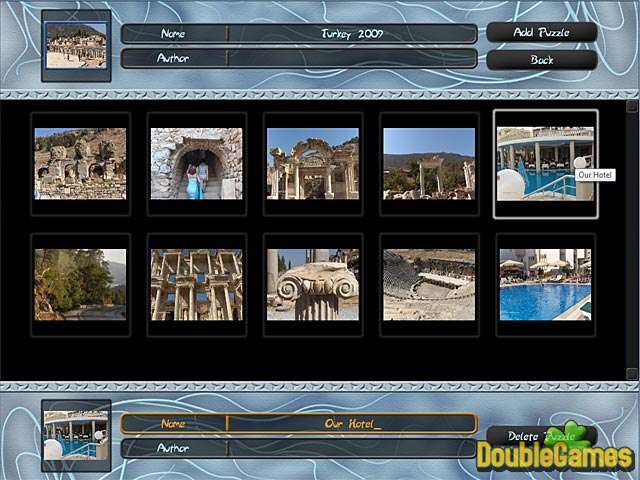Image resolution: width=640 pixels, height=480 pixels.
Task: Select the temple gate columns photo thumbnail
Action: 312,163
